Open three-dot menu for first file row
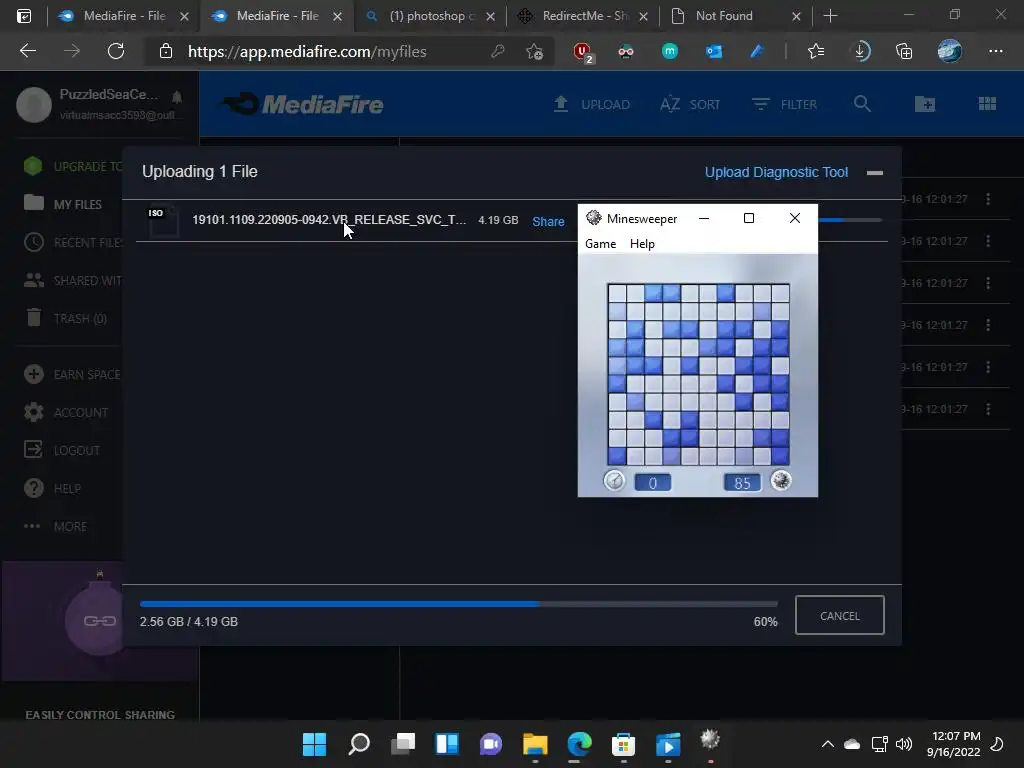 tap(987, 199)
